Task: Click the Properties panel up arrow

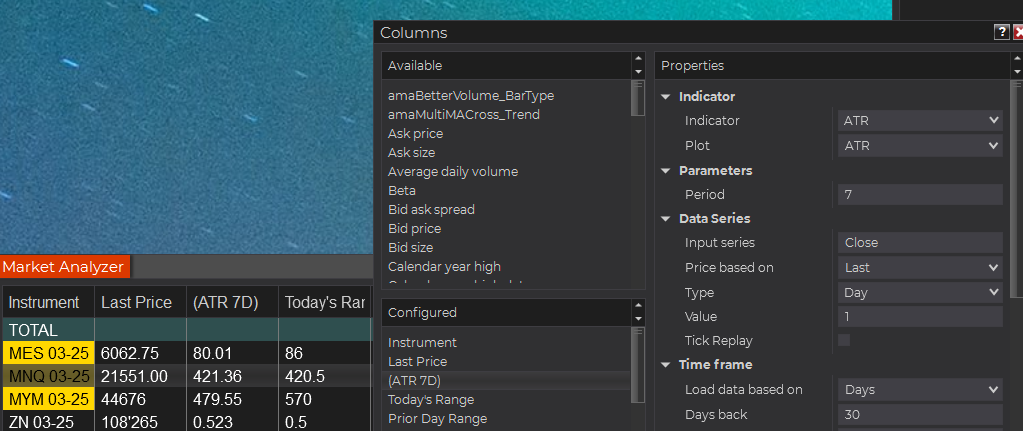Action: tap(1018, 59)
